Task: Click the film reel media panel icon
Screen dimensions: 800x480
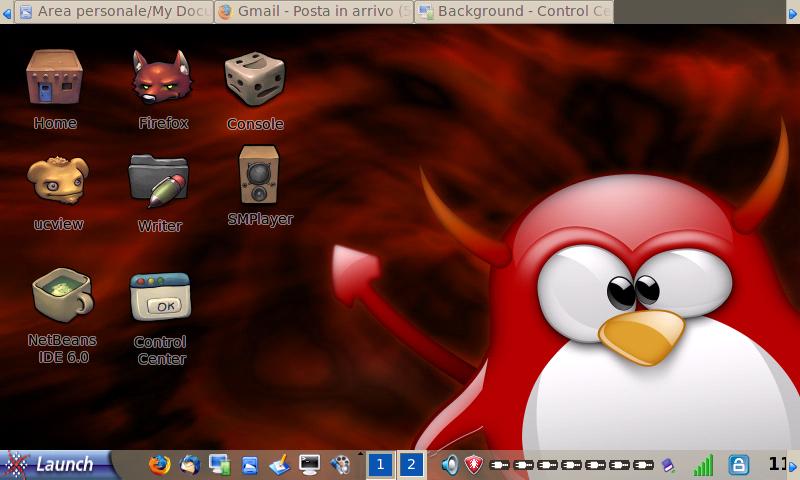Action: 340,465
